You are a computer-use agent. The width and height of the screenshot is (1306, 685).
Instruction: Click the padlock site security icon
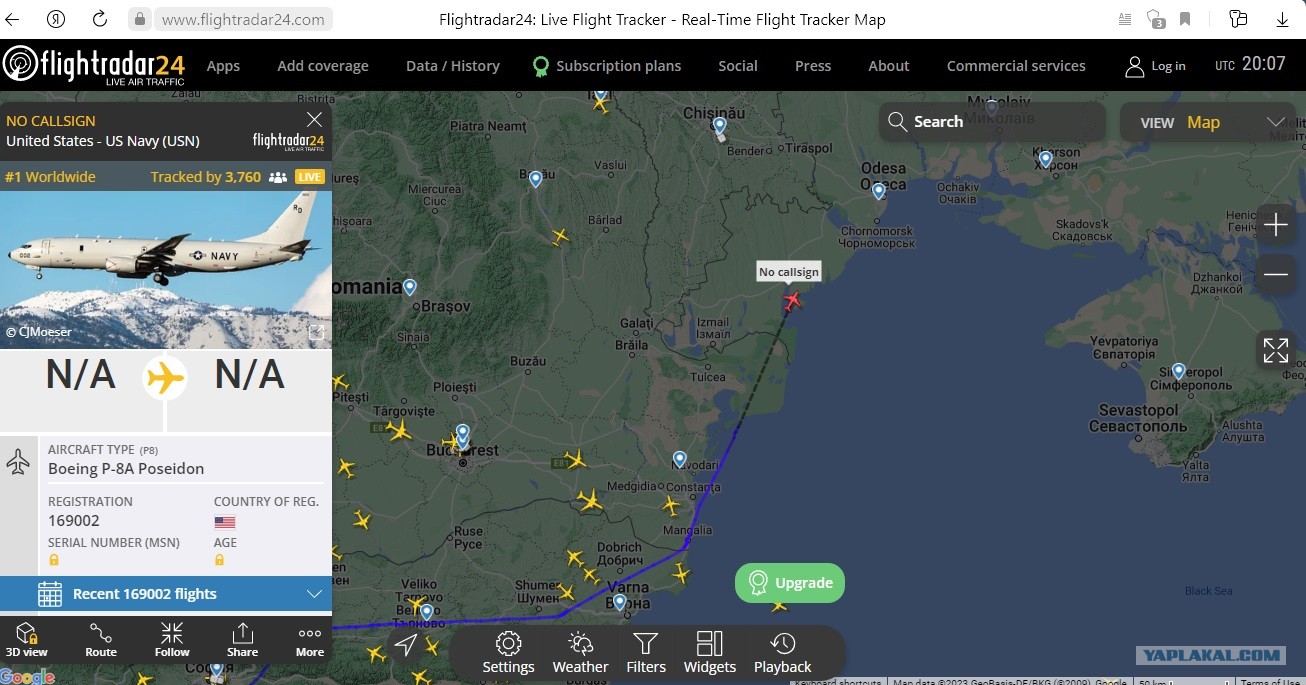[140, 19]
